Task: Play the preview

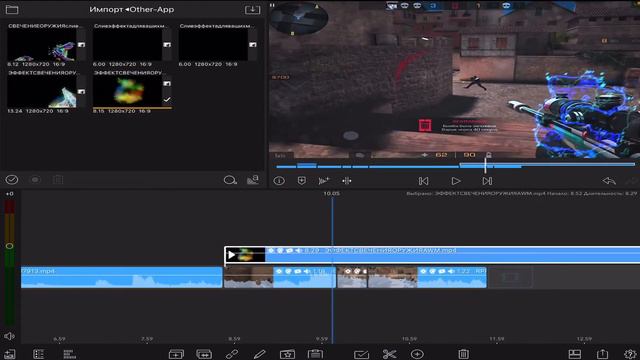Action: coord(456,181)
